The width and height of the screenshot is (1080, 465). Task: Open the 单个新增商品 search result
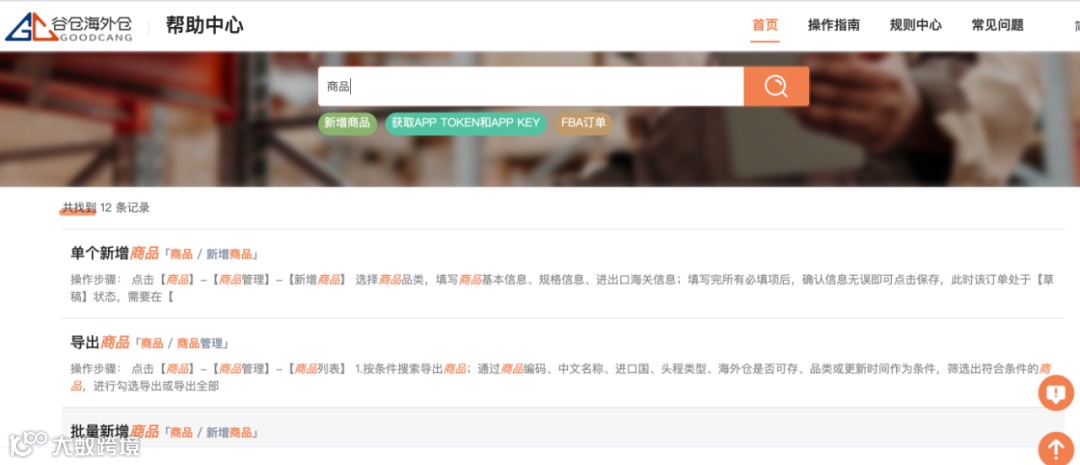(114, 253)
